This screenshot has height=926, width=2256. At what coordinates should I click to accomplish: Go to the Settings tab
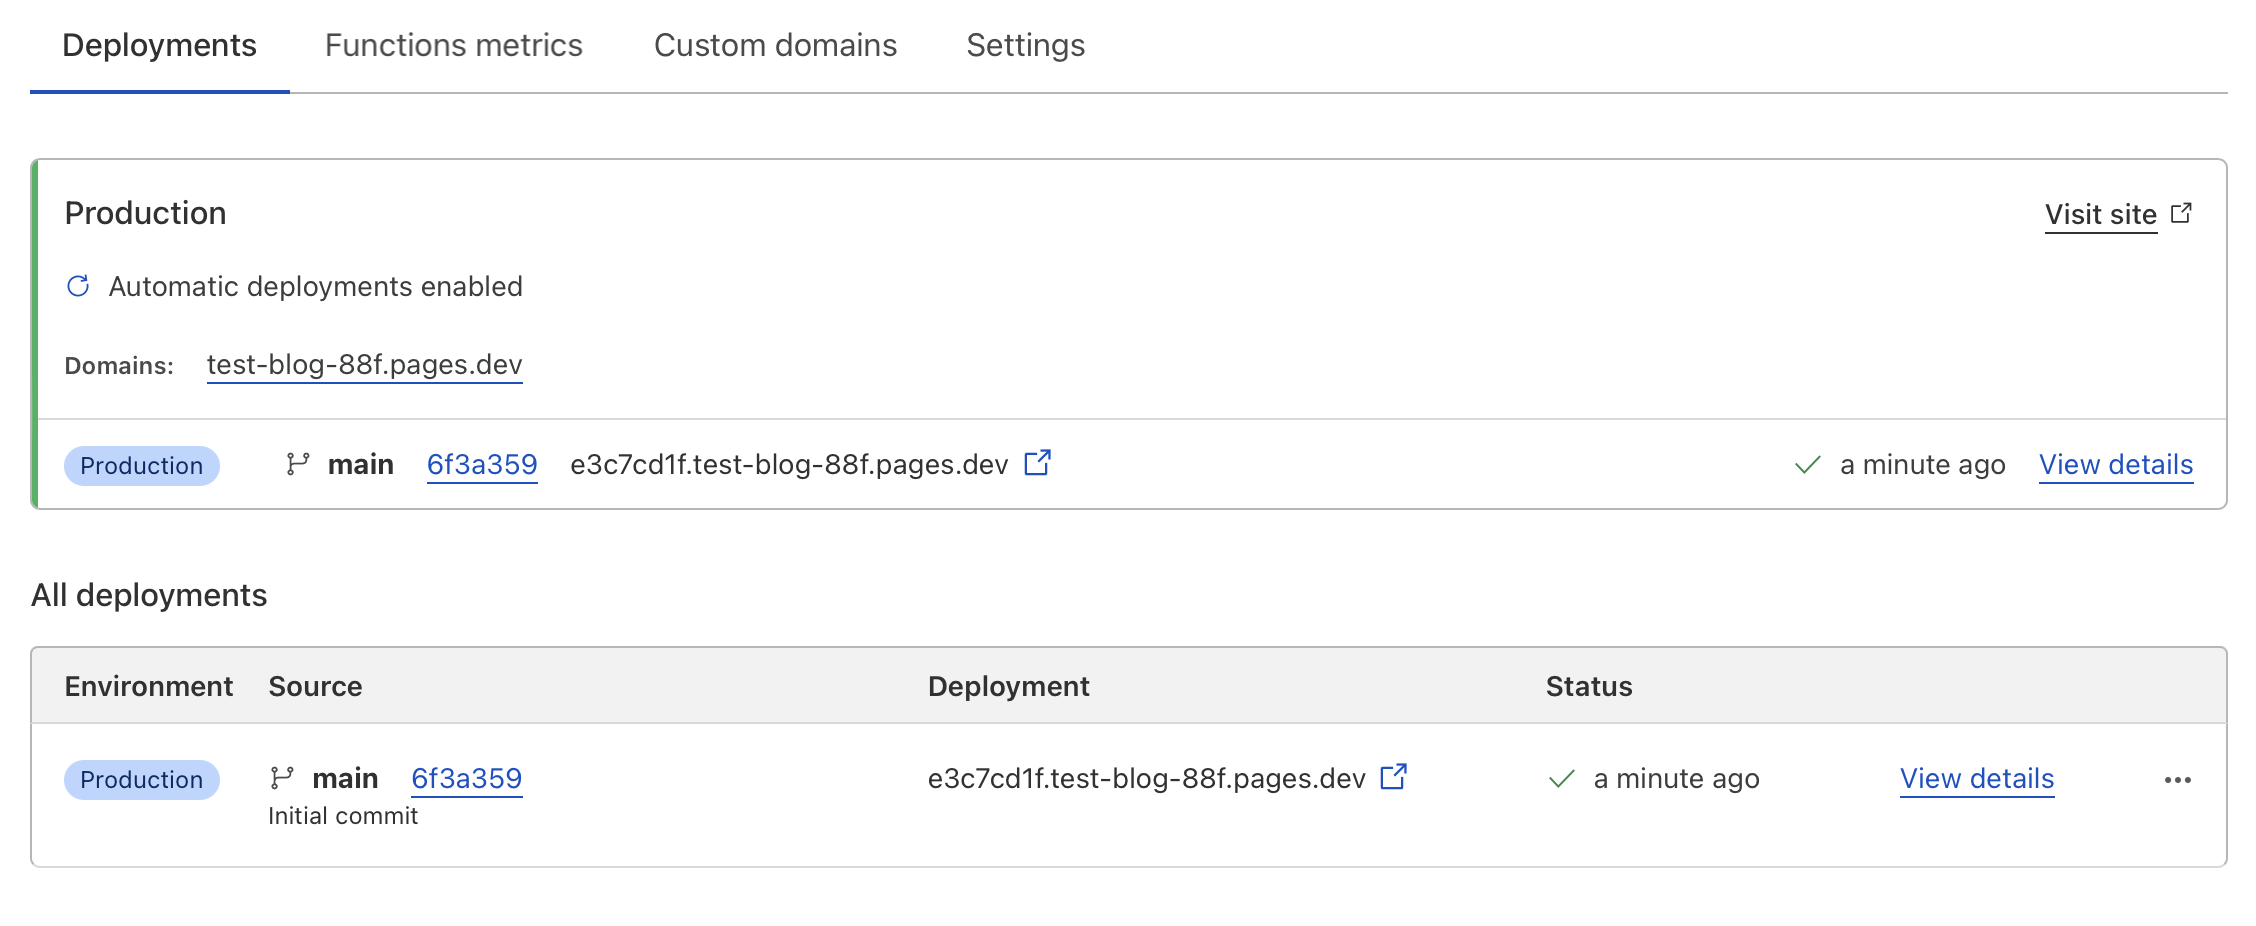point(1024,45)
